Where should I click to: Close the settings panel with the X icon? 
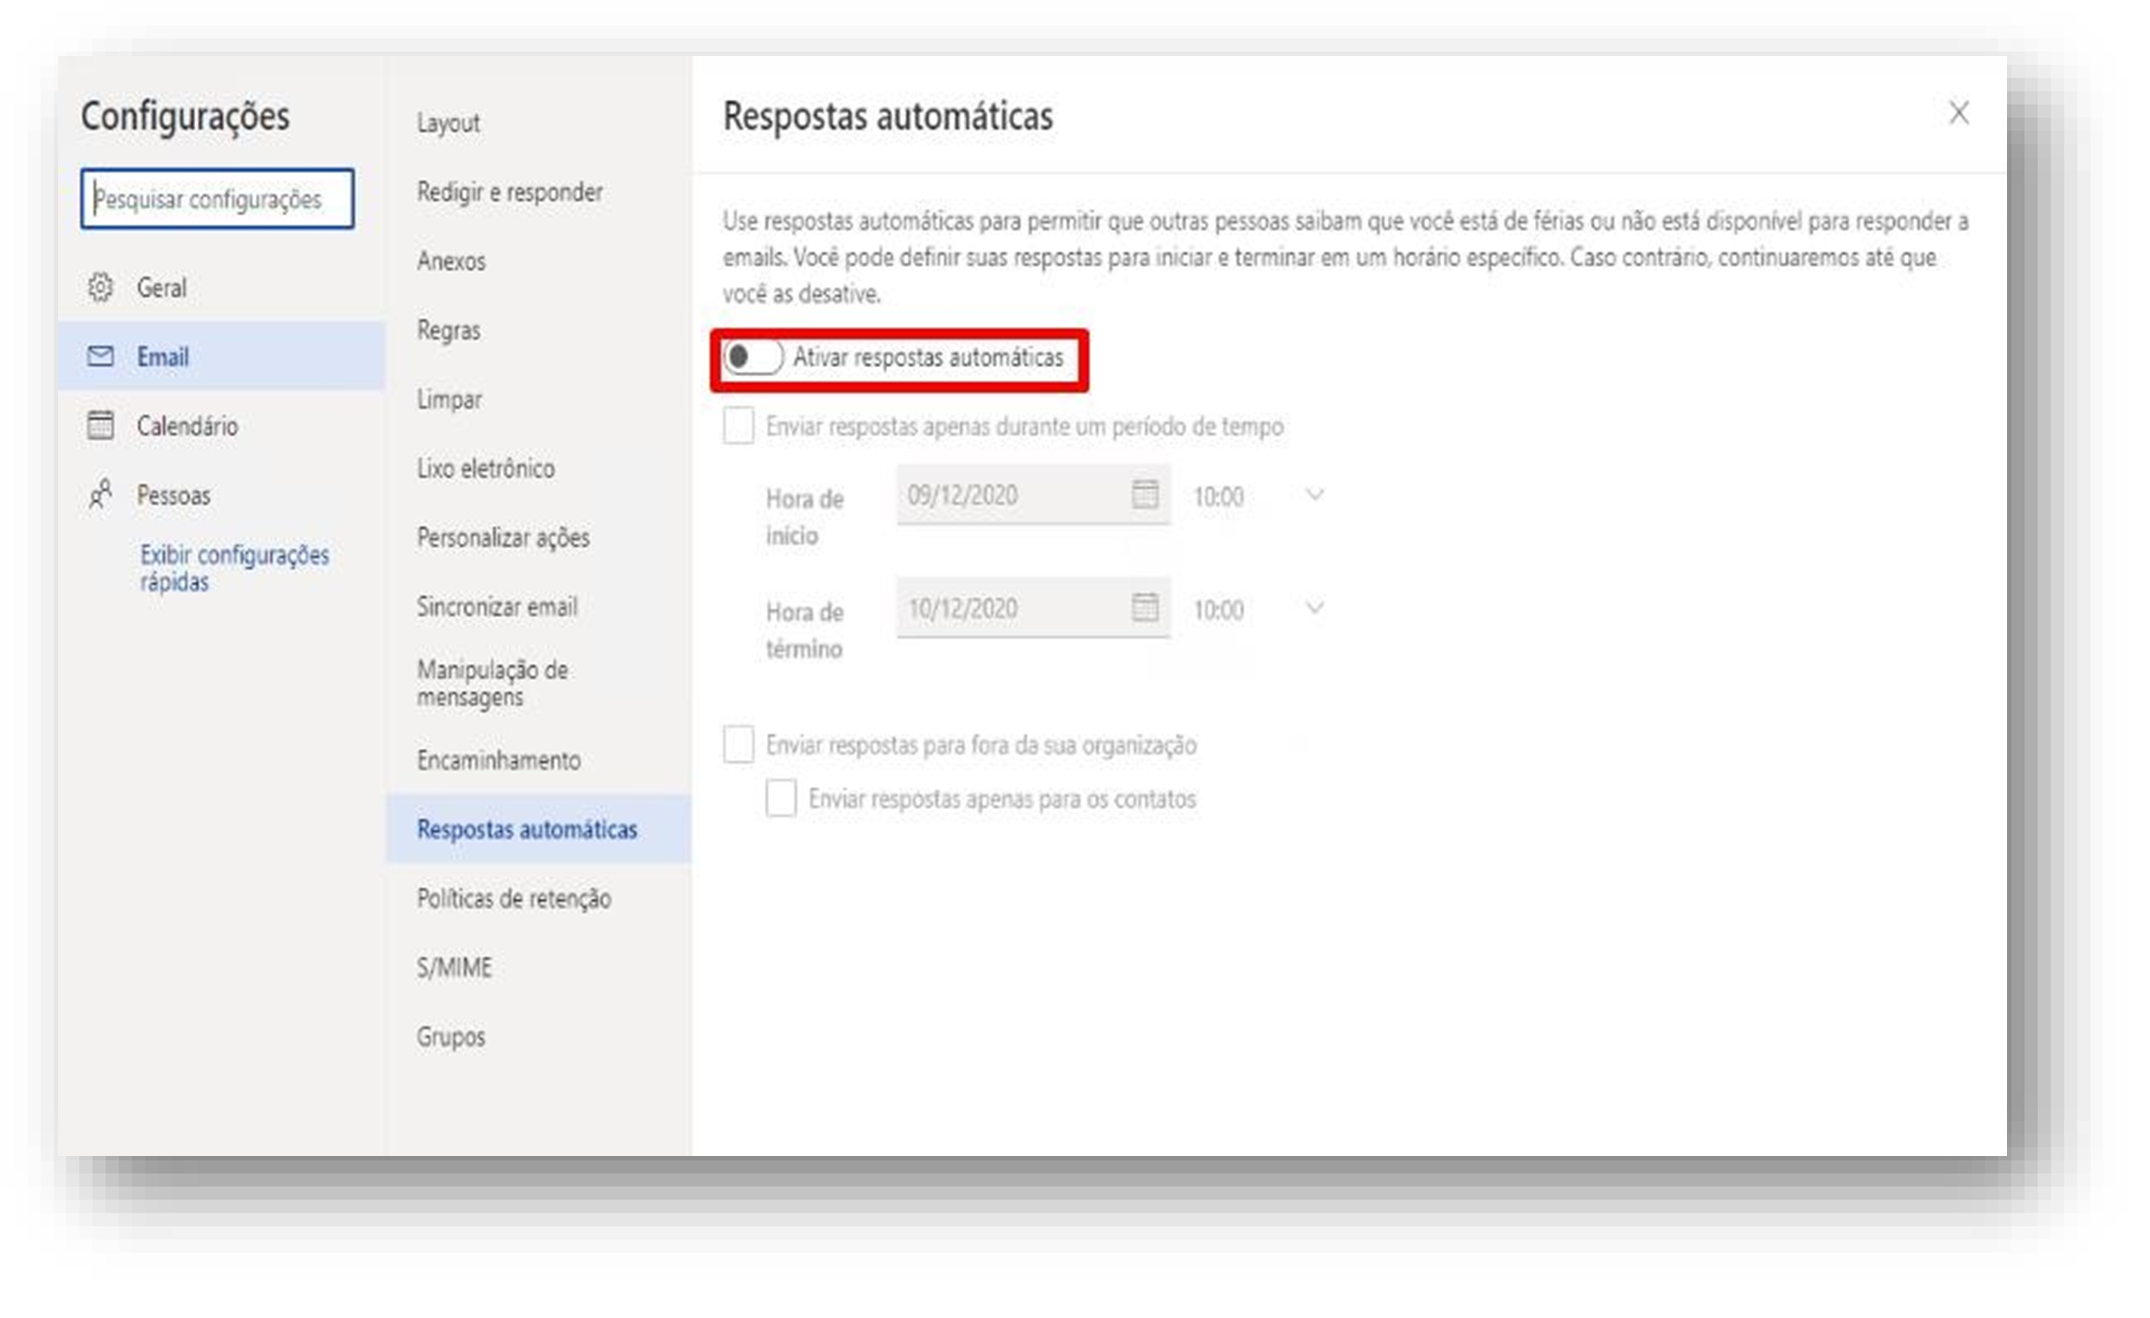[x=1959, y=113]
